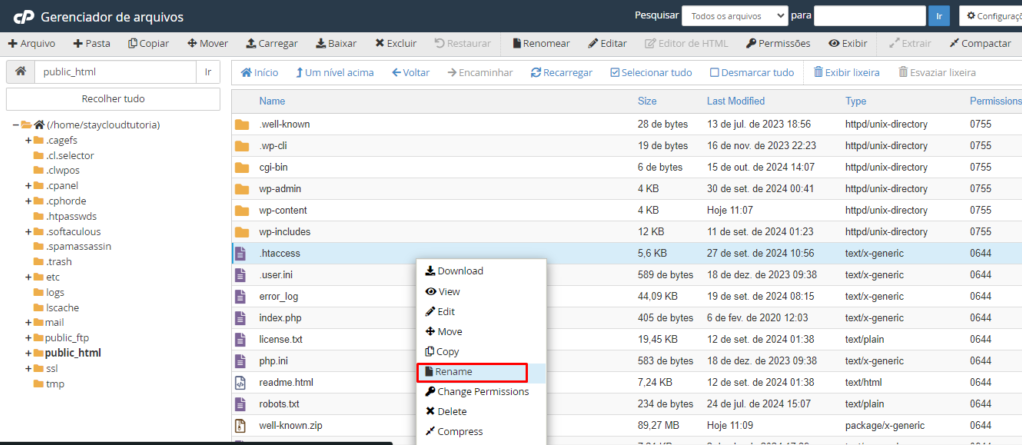Click Carregar upload toolbar button
The height and width of the screenshot is (445, 1022).
pyautogui.click(x=271, y=44)
